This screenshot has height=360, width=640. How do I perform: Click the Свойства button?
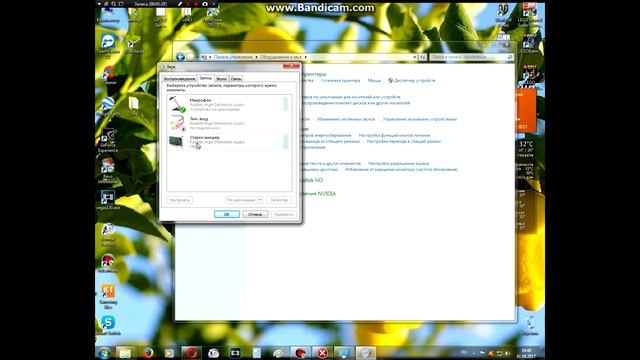[279, 200]
